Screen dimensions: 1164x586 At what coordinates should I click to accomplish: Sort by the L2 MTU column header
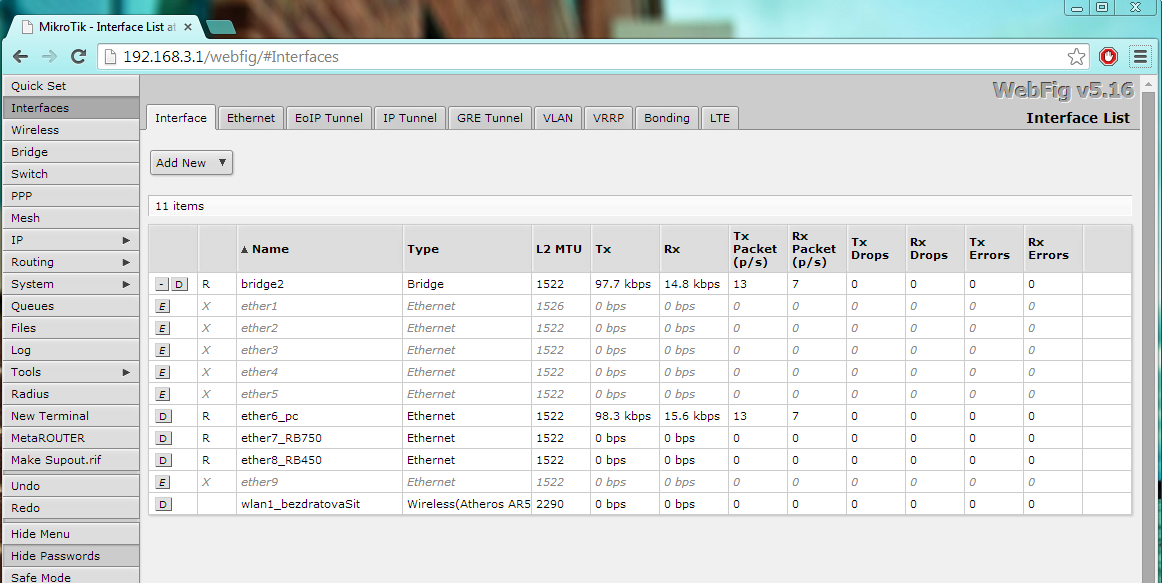559,249
